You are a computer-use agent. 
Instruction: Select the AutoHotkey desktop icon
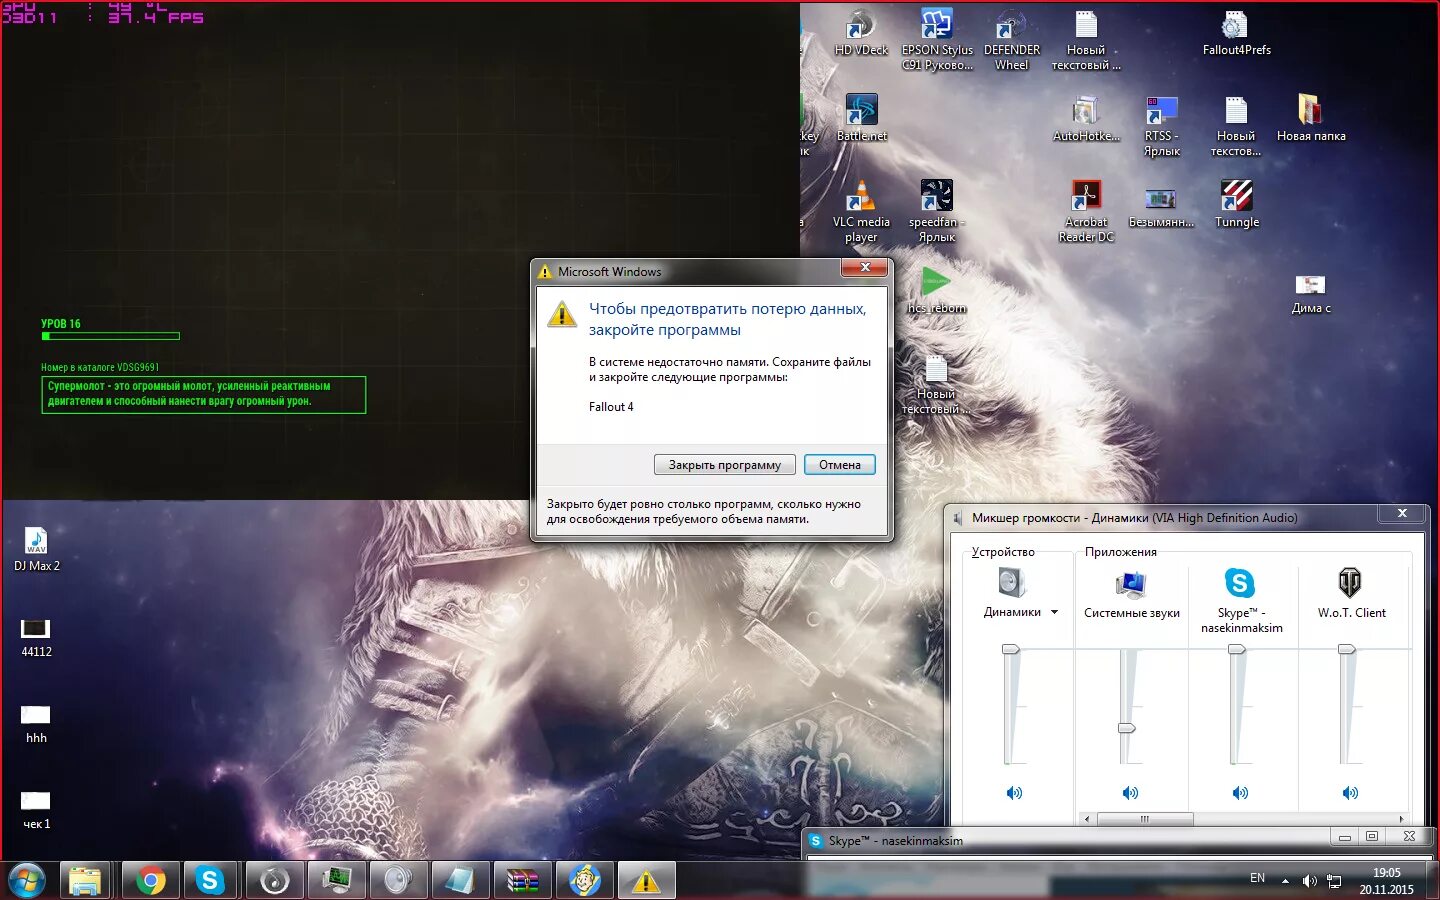[1086, 118]
